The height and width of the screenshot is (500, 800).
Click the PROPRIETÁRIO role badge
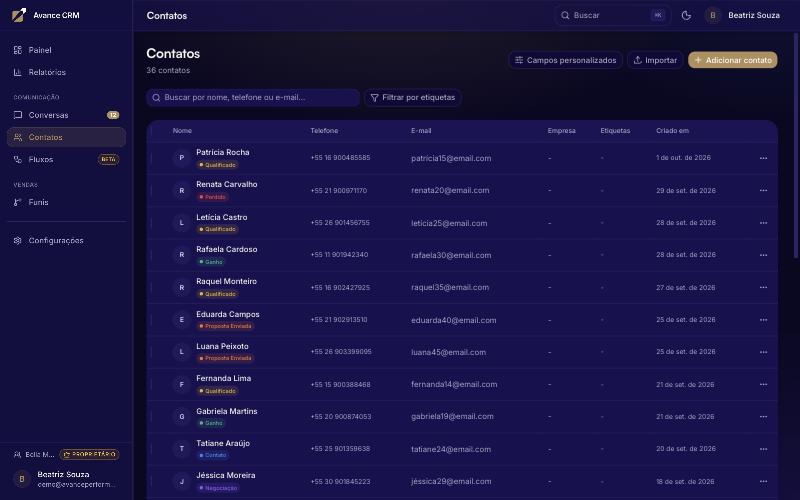(89, 454)
